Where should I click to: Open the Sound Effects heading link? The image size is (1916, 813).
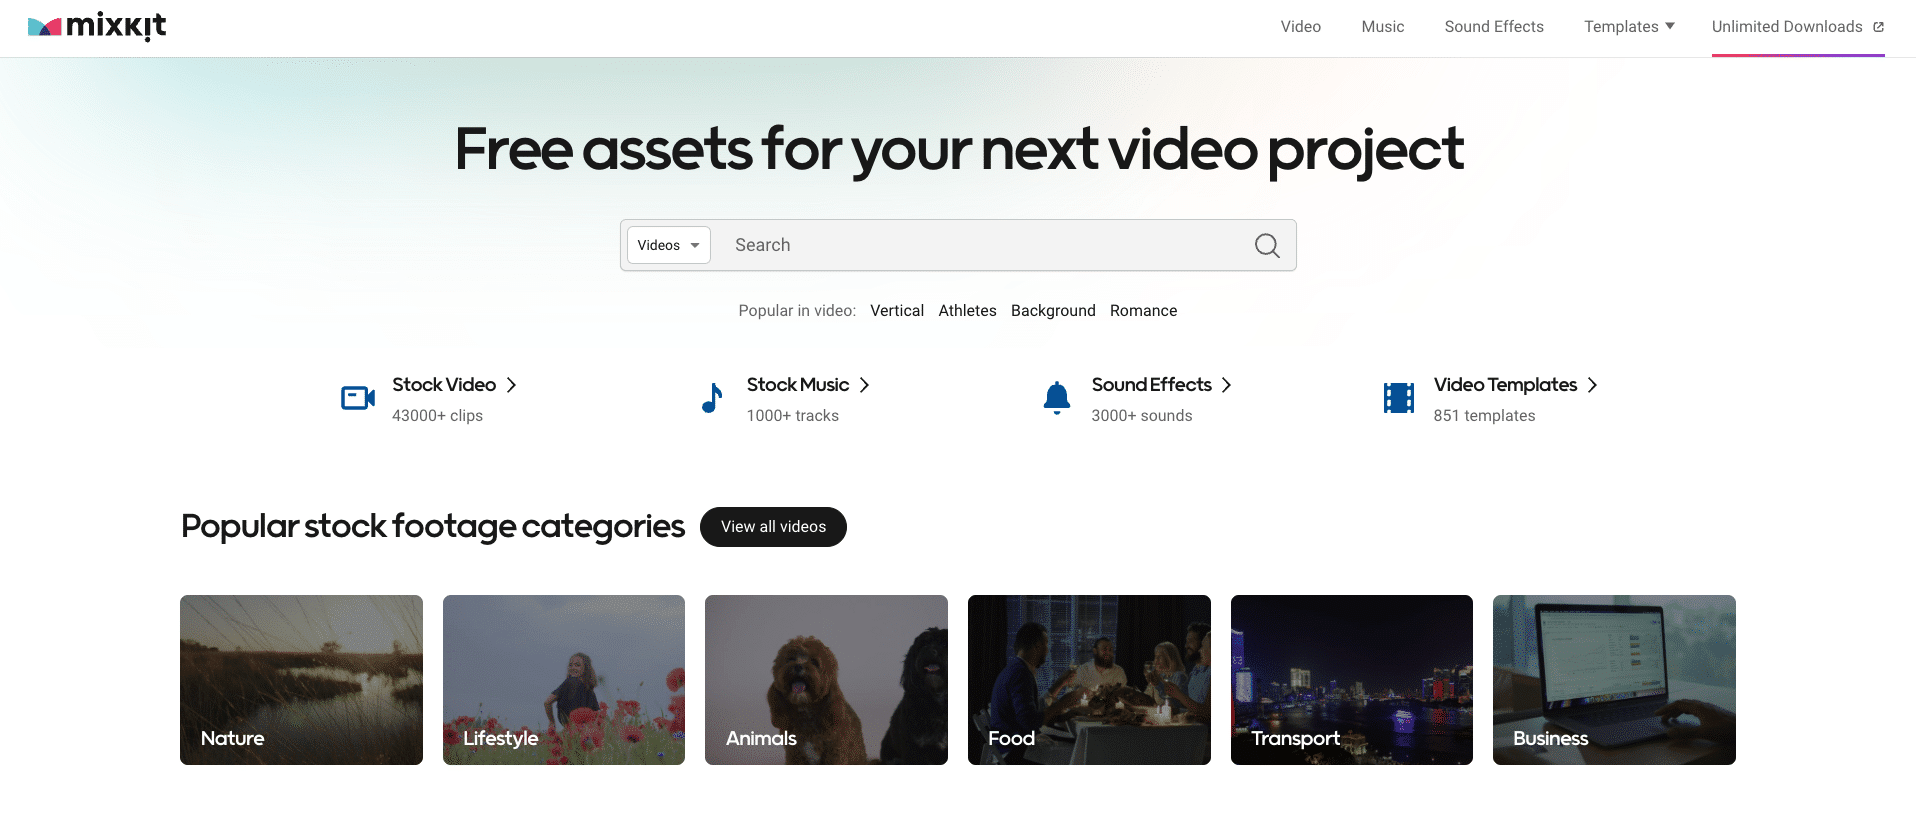[1151, 385]
